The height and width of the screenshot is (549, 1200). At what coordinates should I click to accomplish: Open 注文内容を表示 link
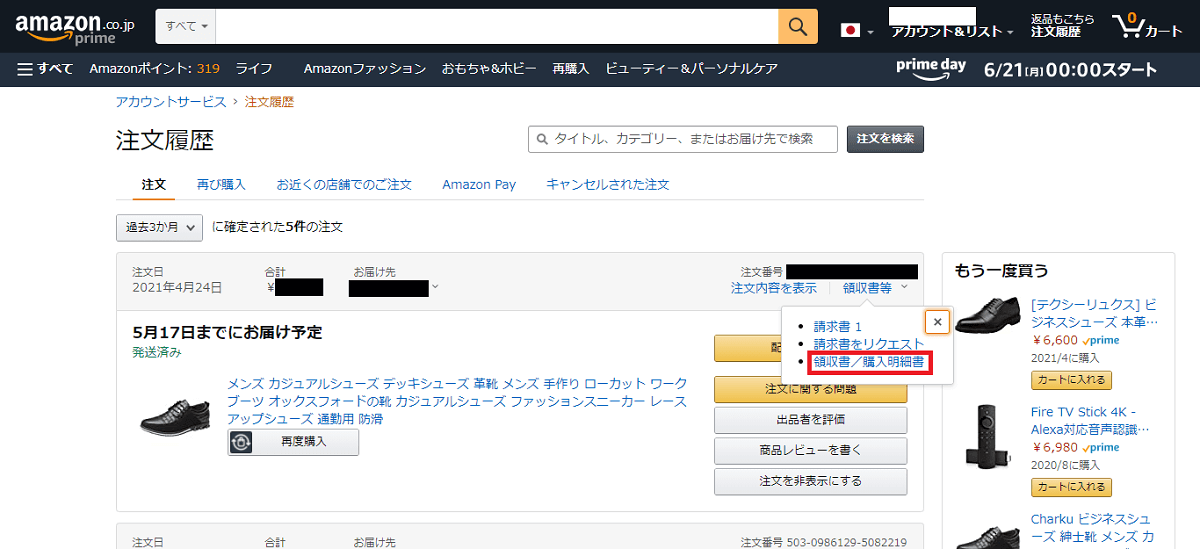click(773, 288)
